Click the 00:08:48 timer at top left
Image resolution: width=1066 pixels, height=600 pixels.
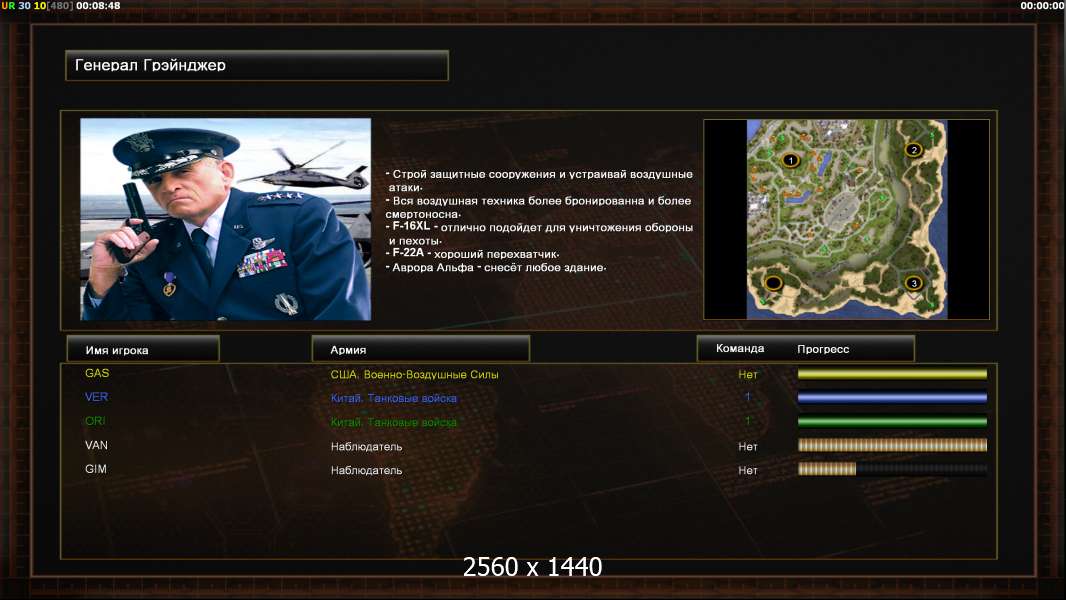coord(98,5)
